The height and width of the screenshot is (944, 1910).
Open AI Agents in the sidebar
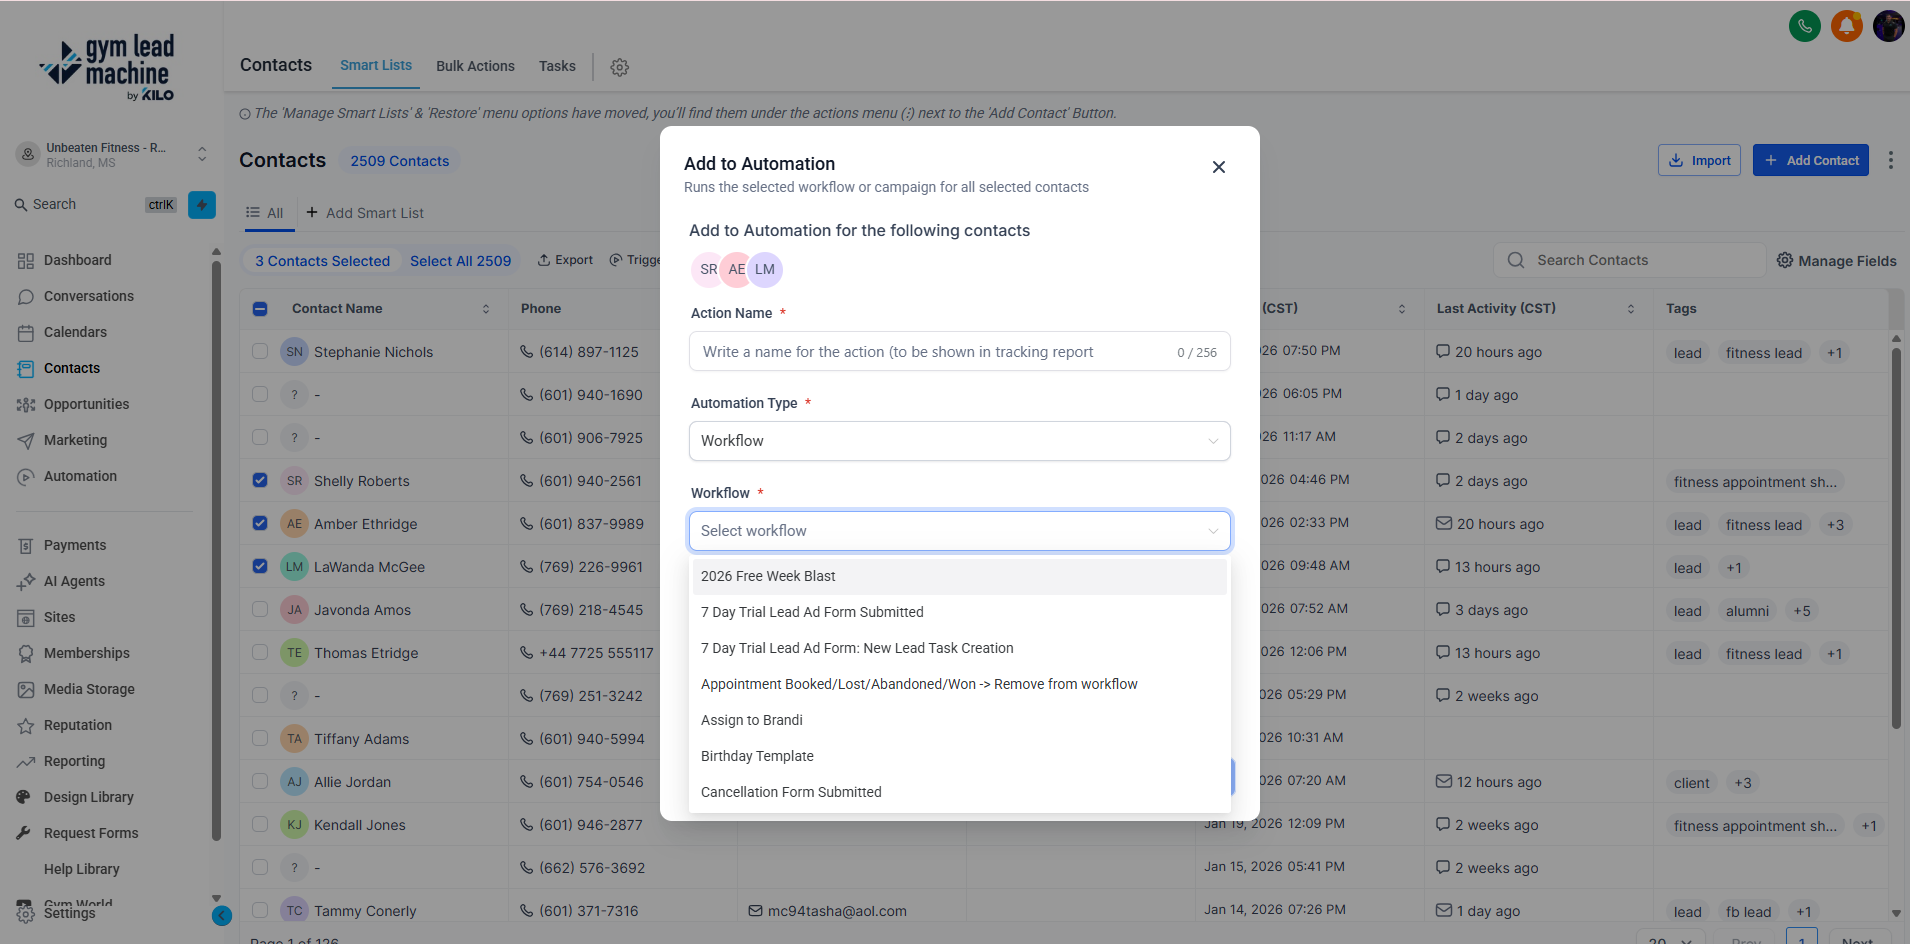(74, 581)
